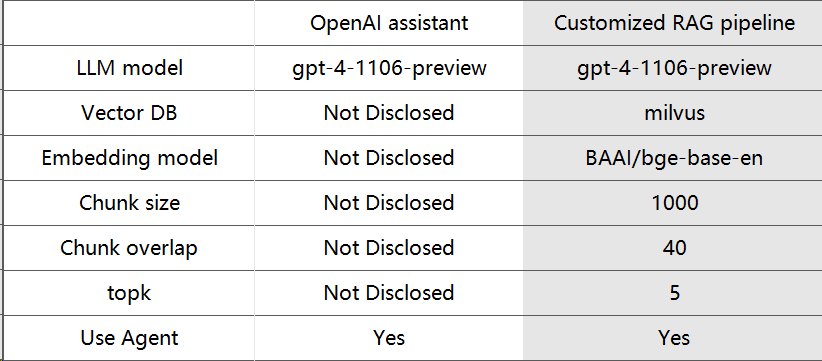The image size is (822, 361).
Task: Click the cell containing 40
Action: tap(674, 248)
